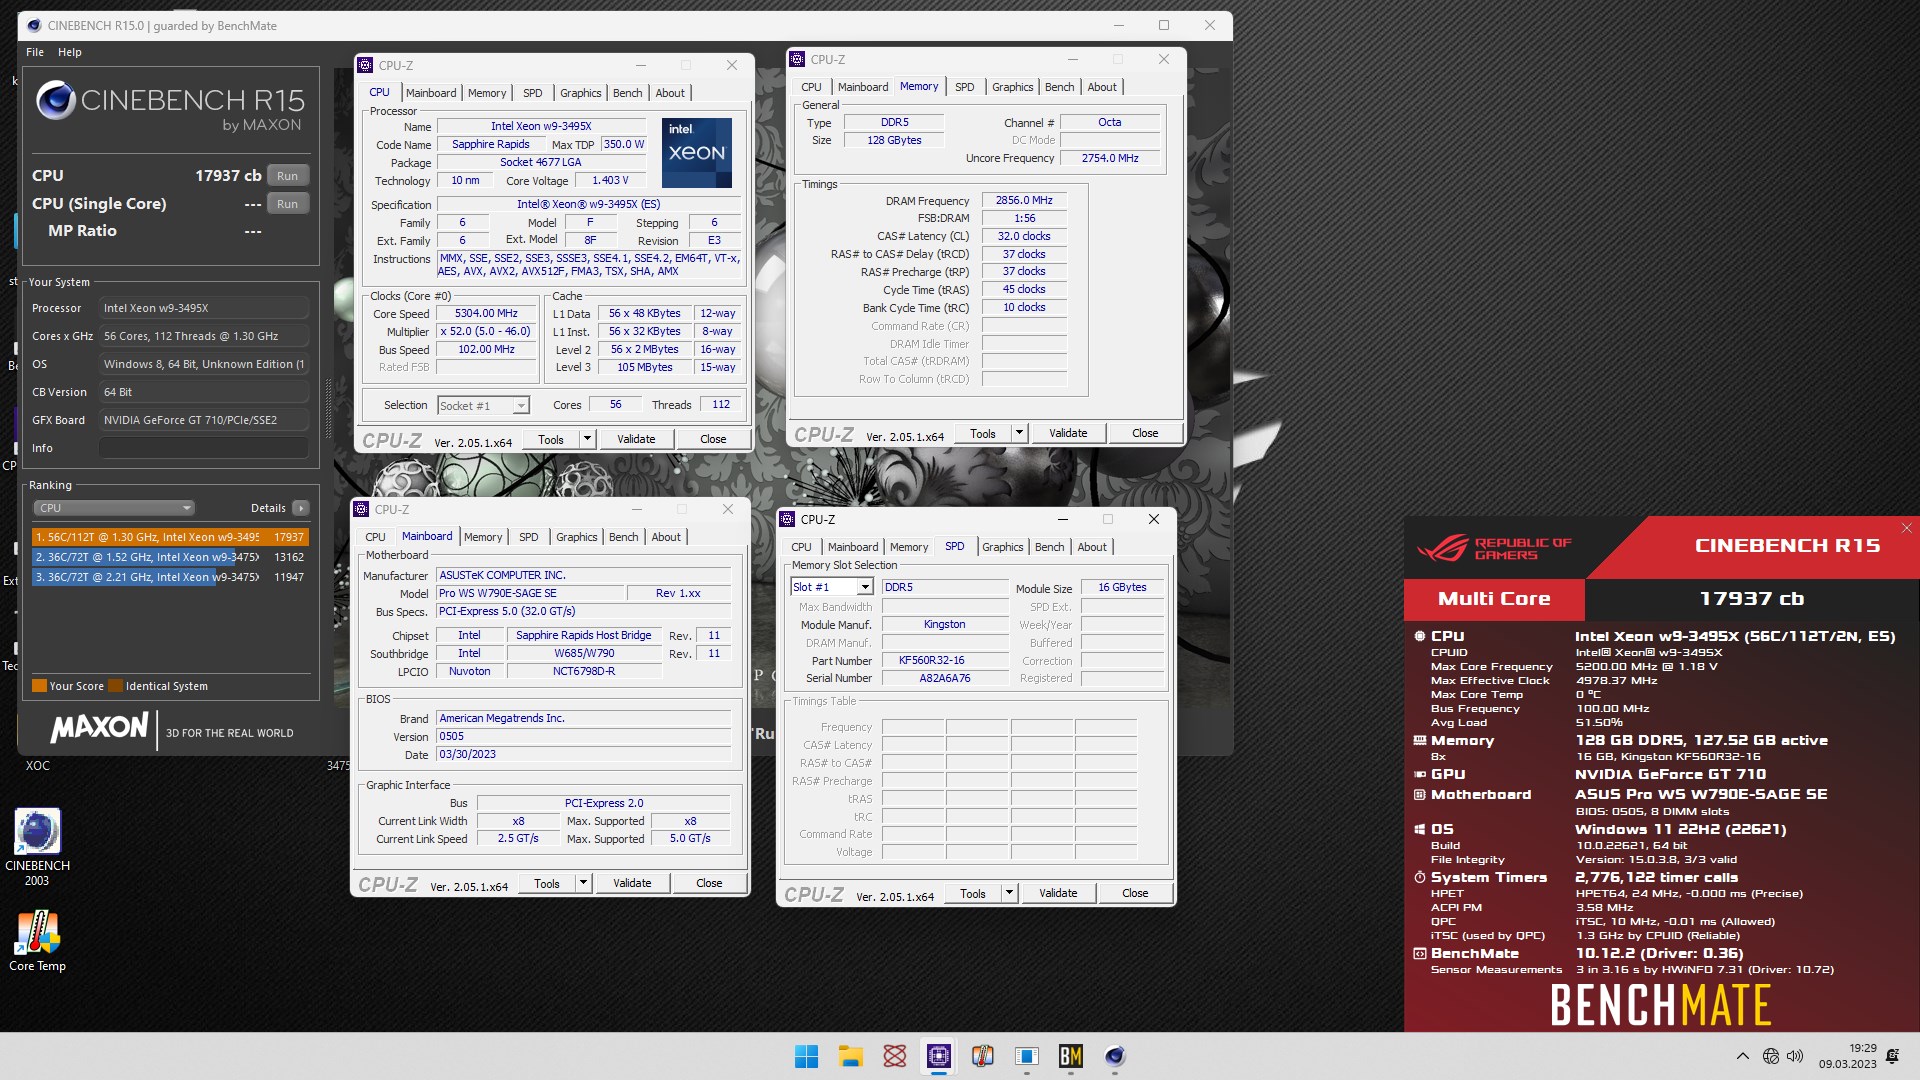Click the BIOS date value 03/30/2023
Image resolution: width=1920 pixels, height=1080 pixels.
coord(584,754)
